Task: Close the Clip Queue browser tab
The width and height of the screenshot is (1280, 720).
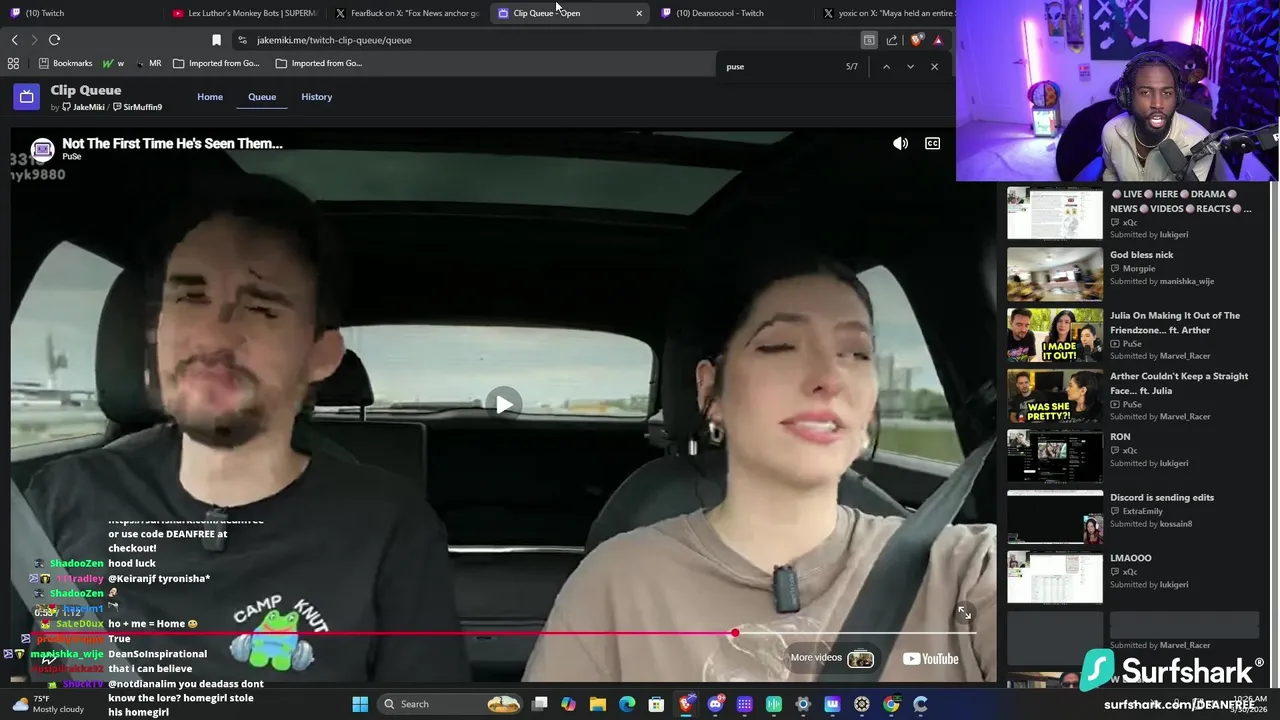Action: tap(639, 13)
